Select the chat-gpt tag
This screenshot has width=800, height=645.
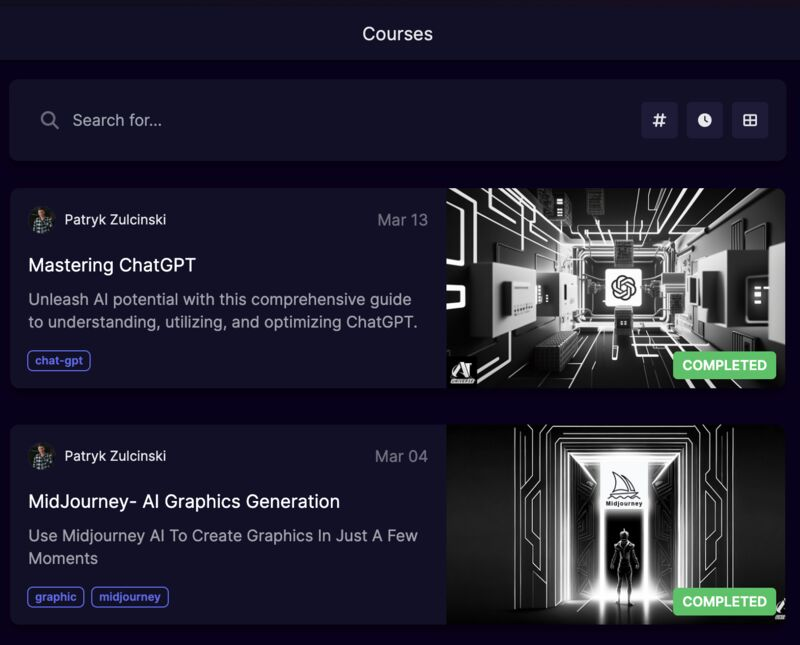pyautogui.click(x=59, y=361)
